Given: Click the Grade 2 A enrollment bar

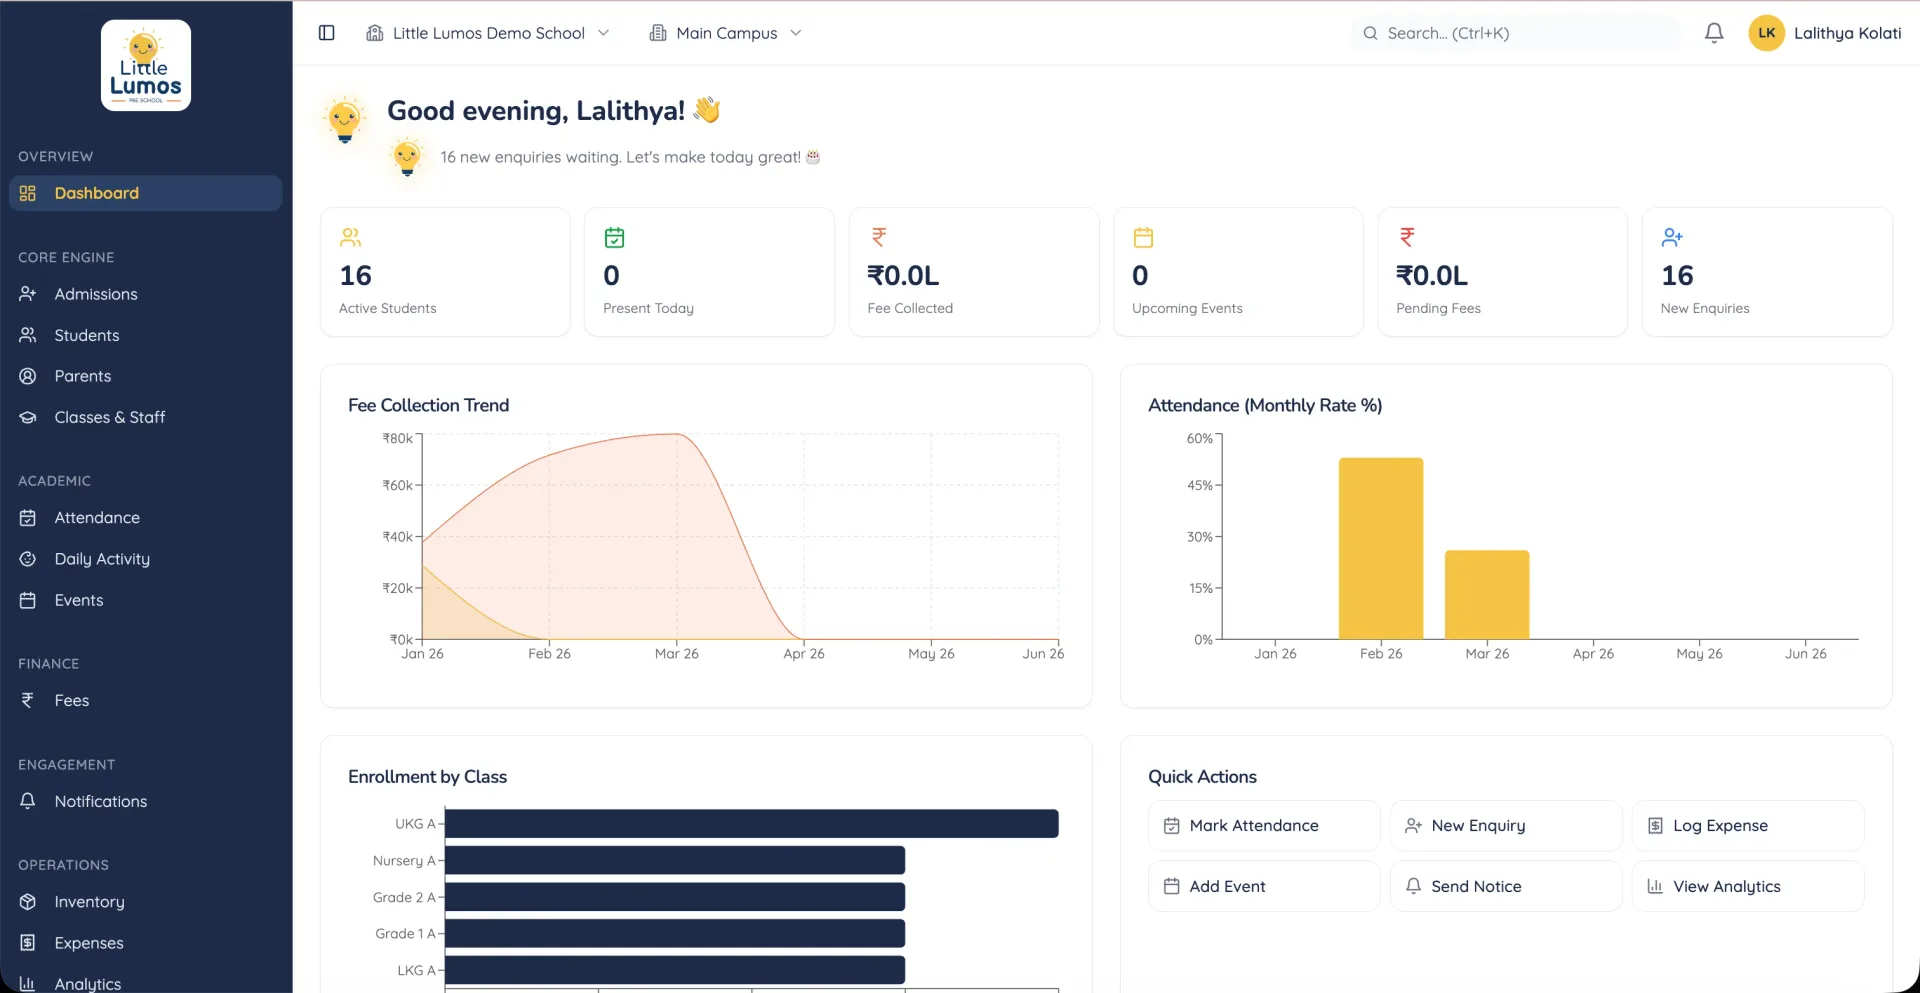Looking at the screenshot, I should click(675, 897).
